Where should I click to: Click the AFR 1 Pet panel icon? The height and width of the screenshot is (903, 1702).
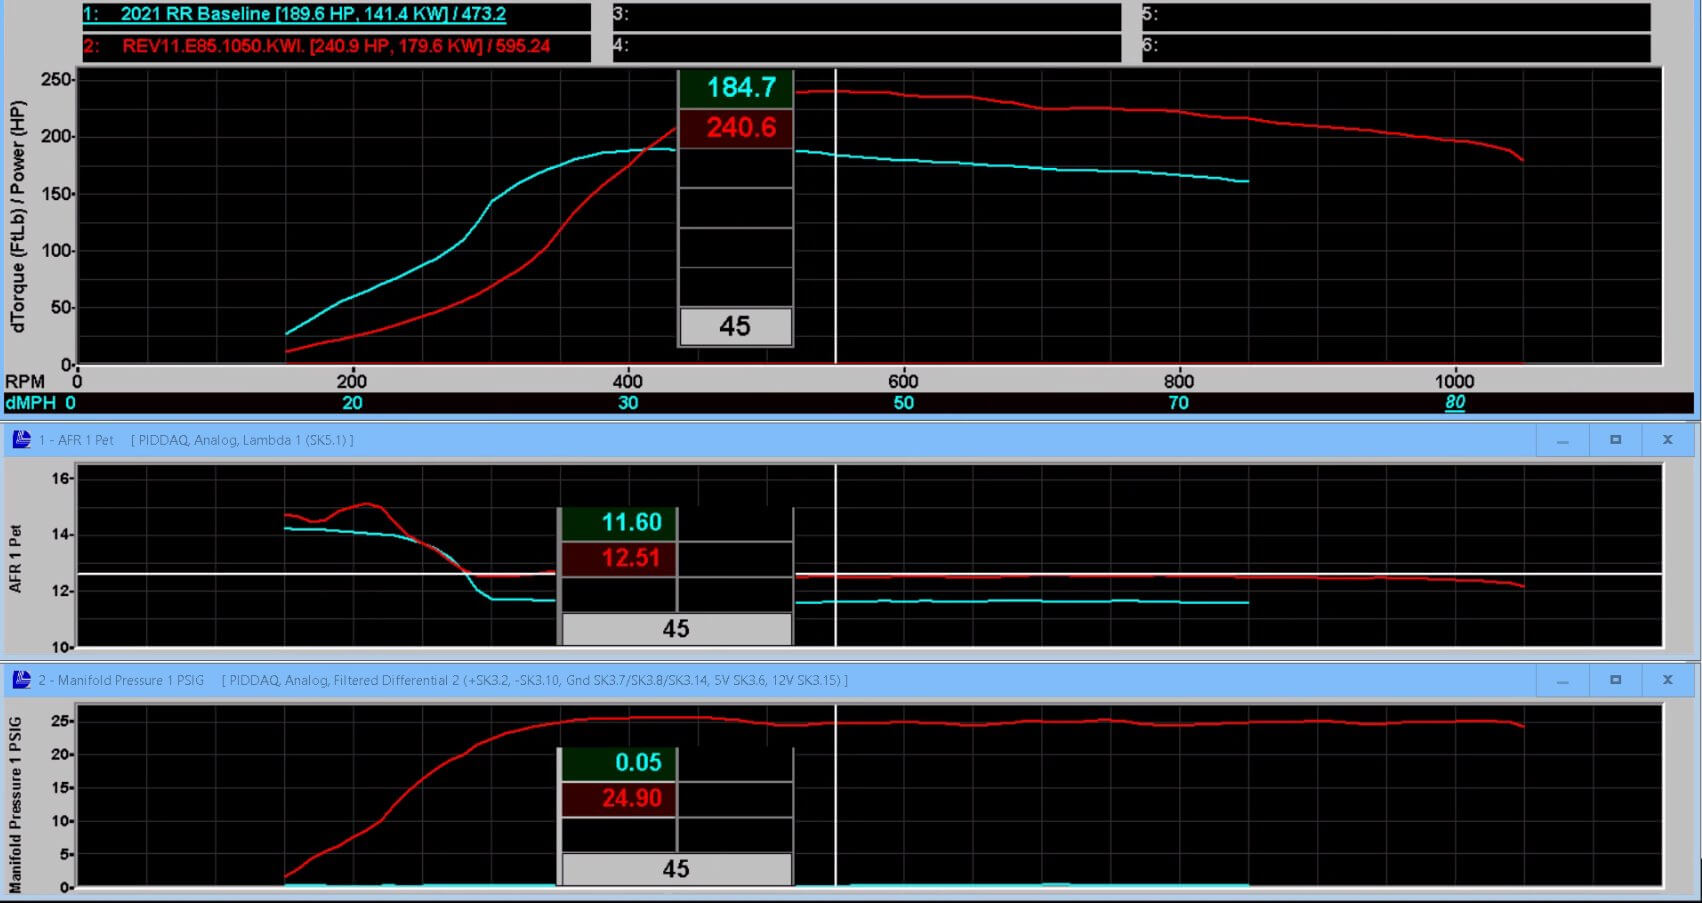pyautogui.click(x=21, y=440)
